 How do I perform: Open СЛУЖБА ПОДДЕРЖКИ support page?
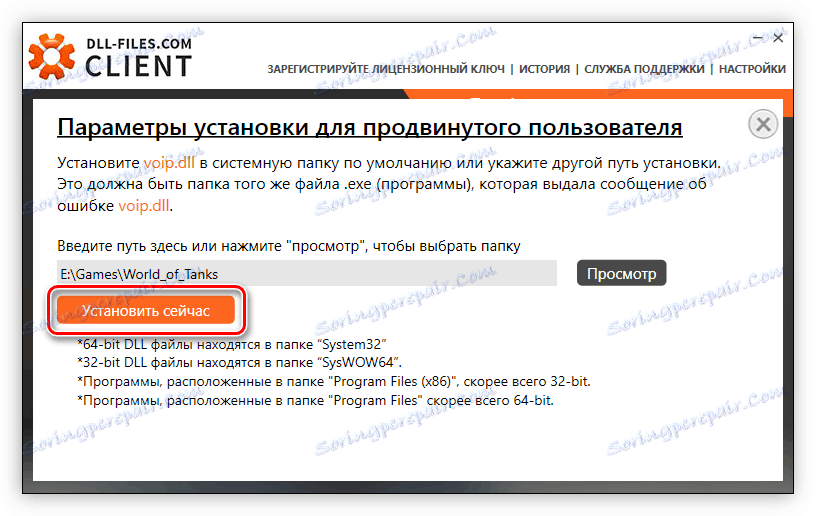644,69
